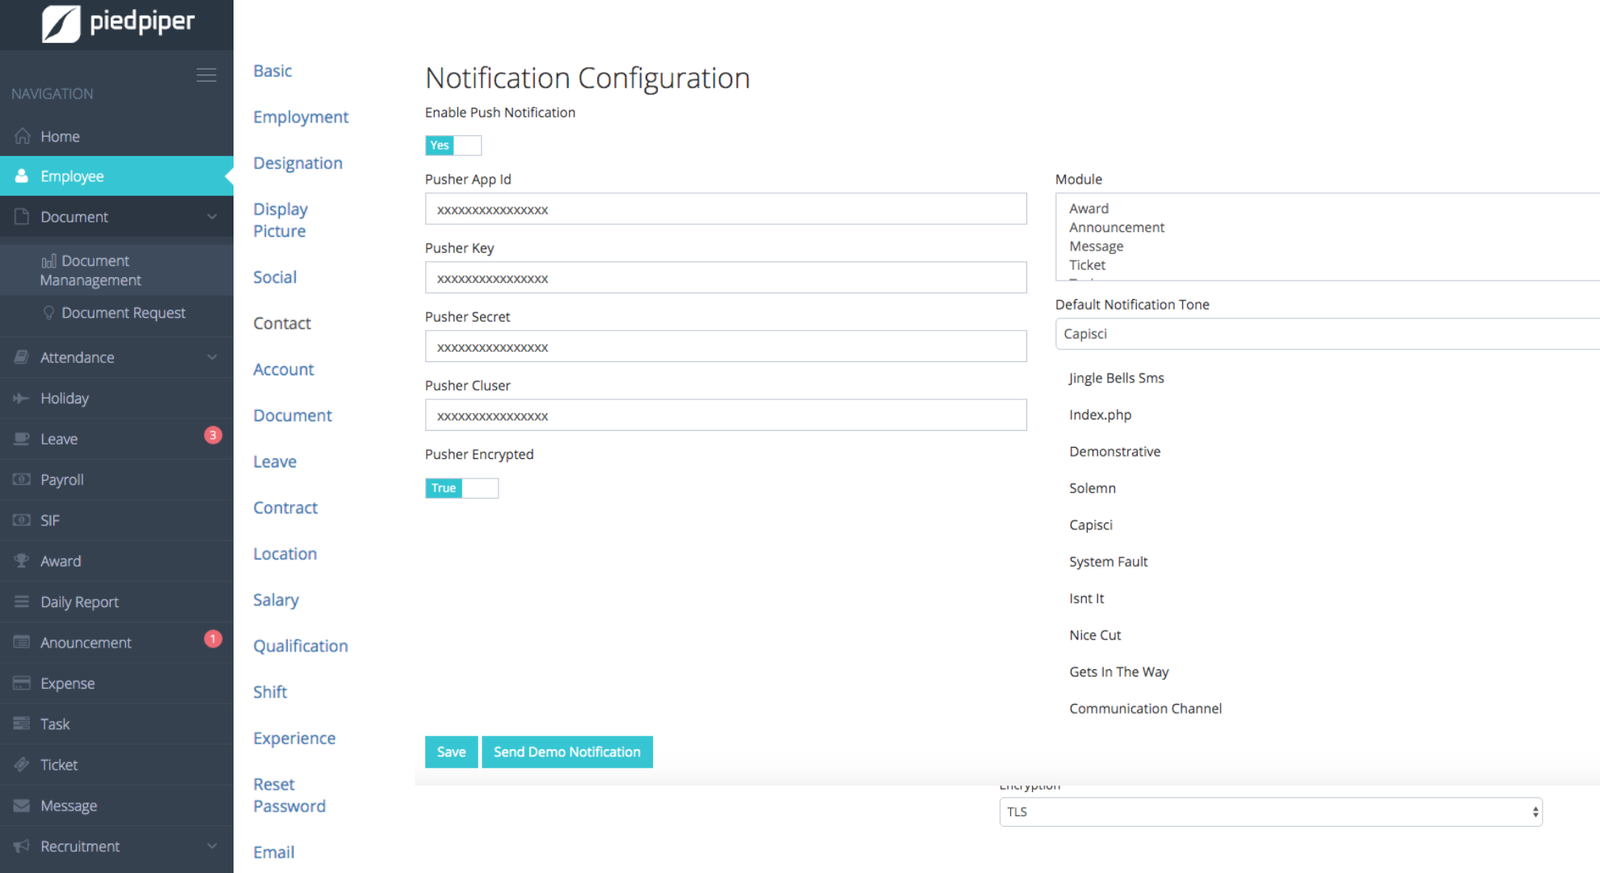The width and height of the screenshot is (1600, 873).
Task: Expand the Document menu chevron
Action: (212, 217)
